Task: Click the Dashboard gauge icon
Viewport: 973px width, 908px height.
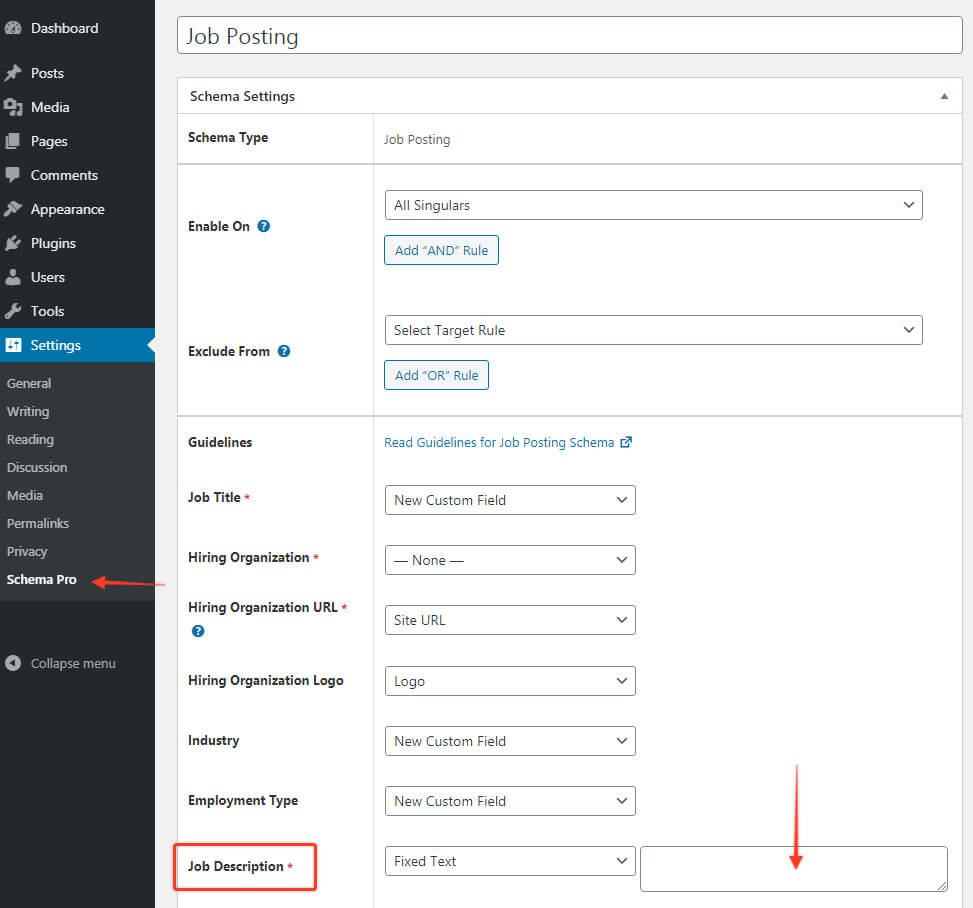Action: [13, 28]
